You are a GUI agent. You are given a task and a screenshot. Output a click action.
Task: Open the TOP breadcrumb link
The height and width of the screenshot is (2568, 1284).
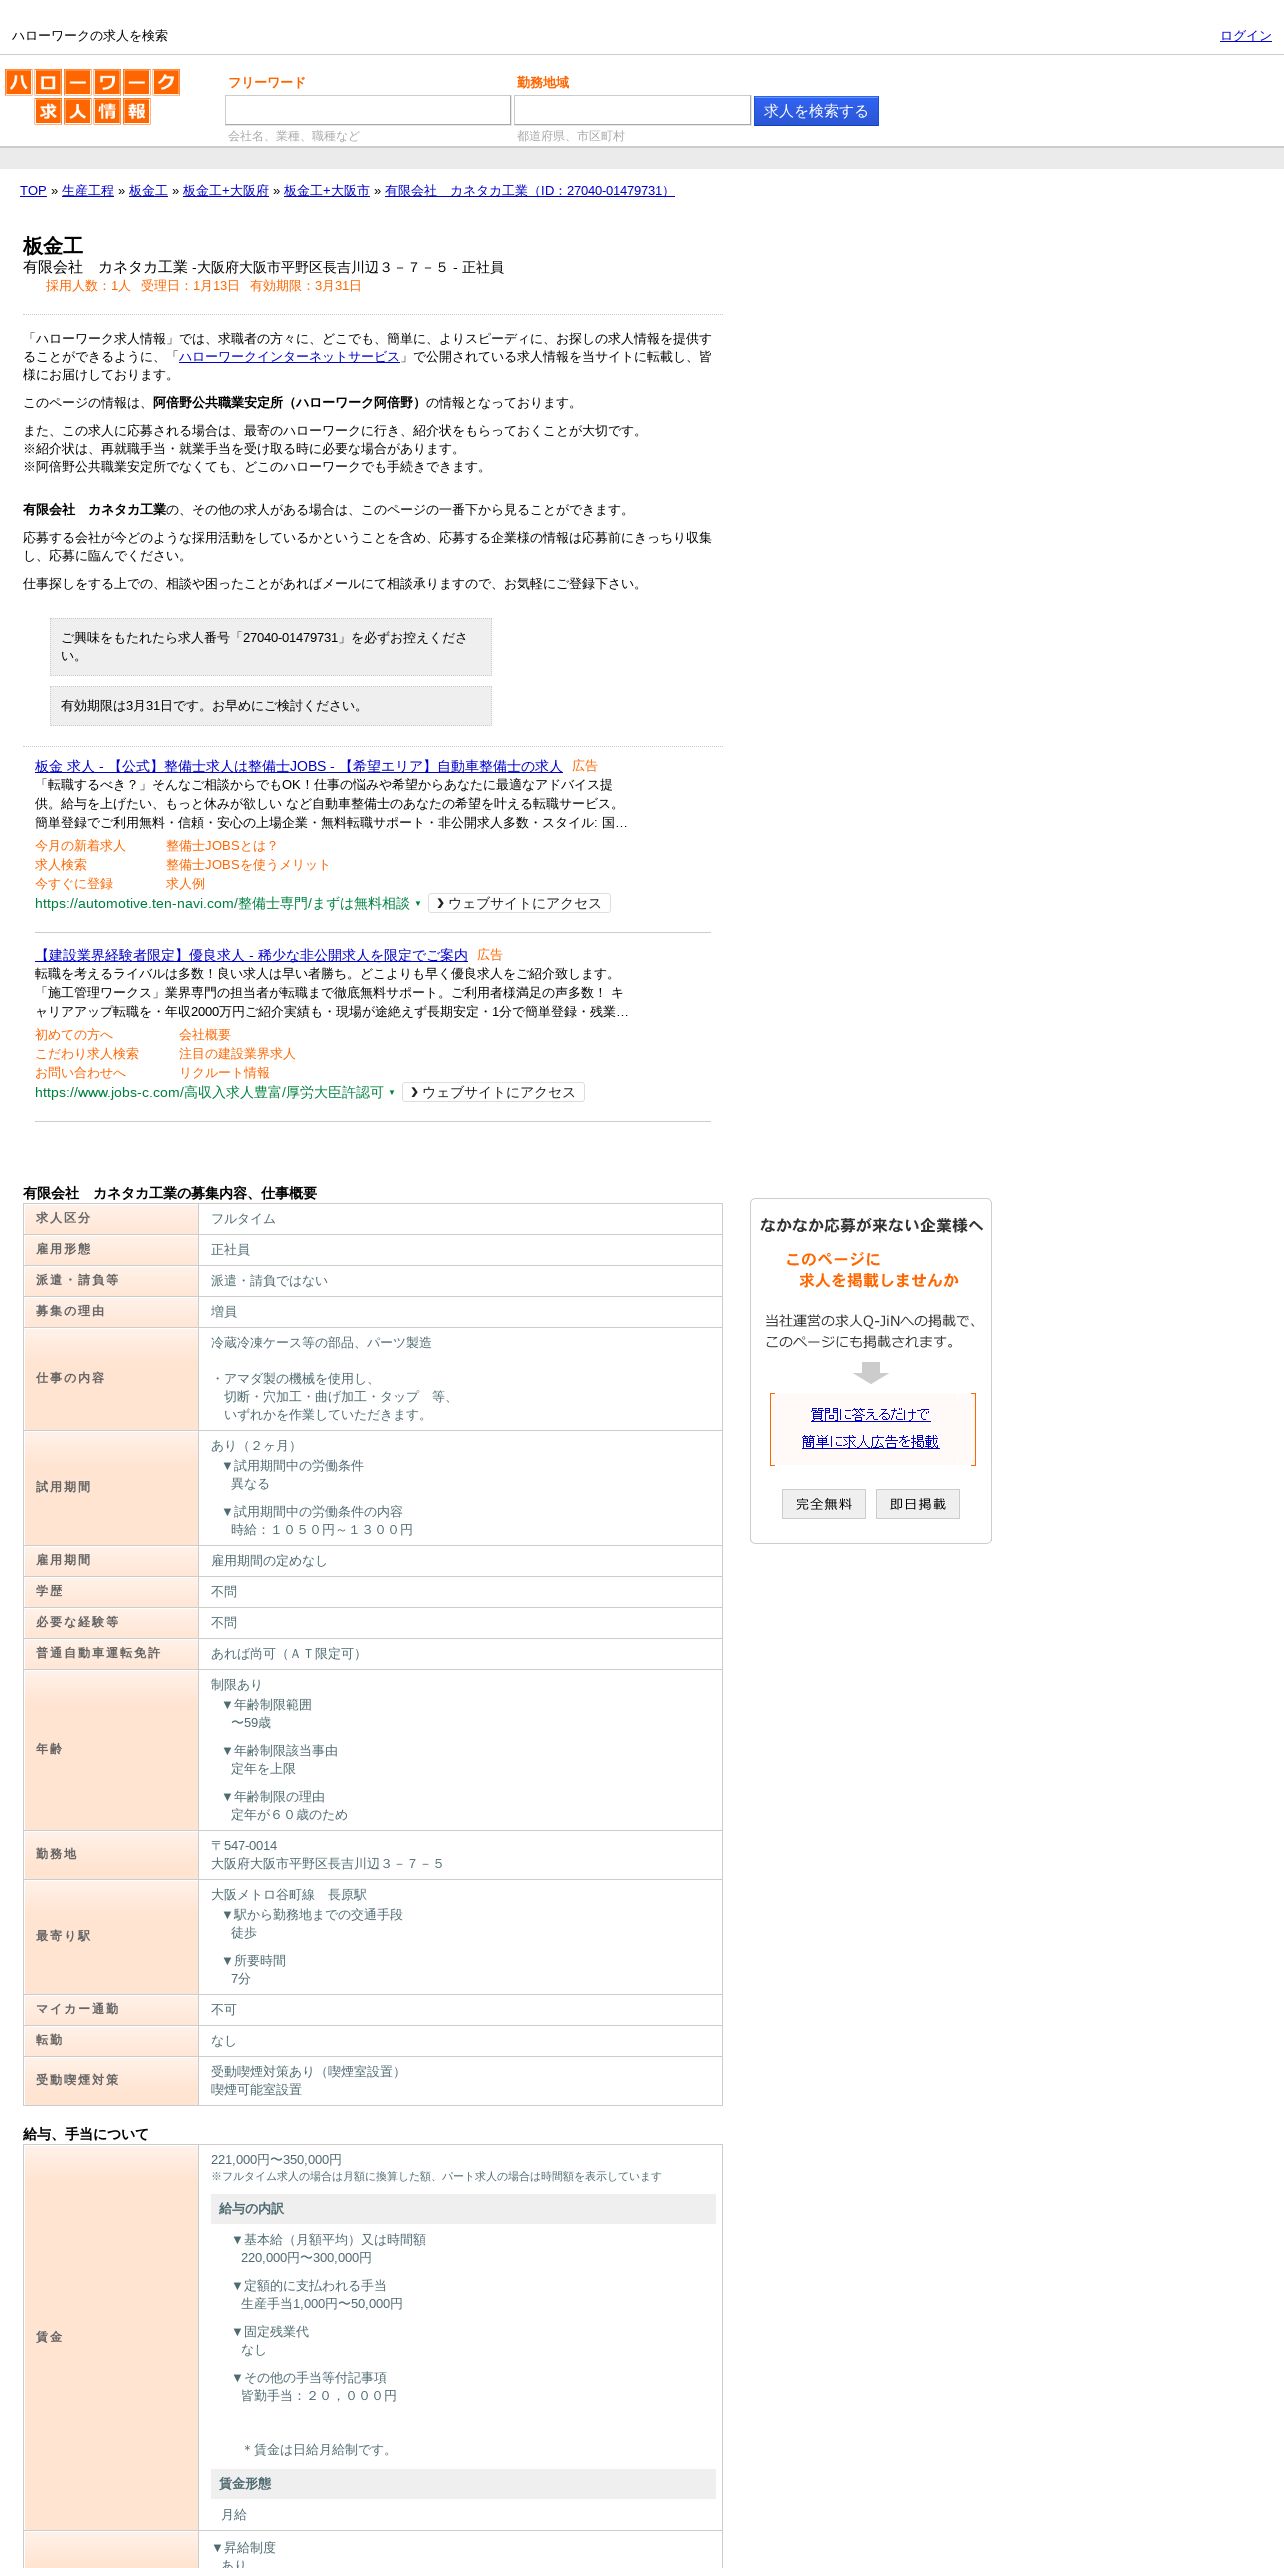point(33,191)
